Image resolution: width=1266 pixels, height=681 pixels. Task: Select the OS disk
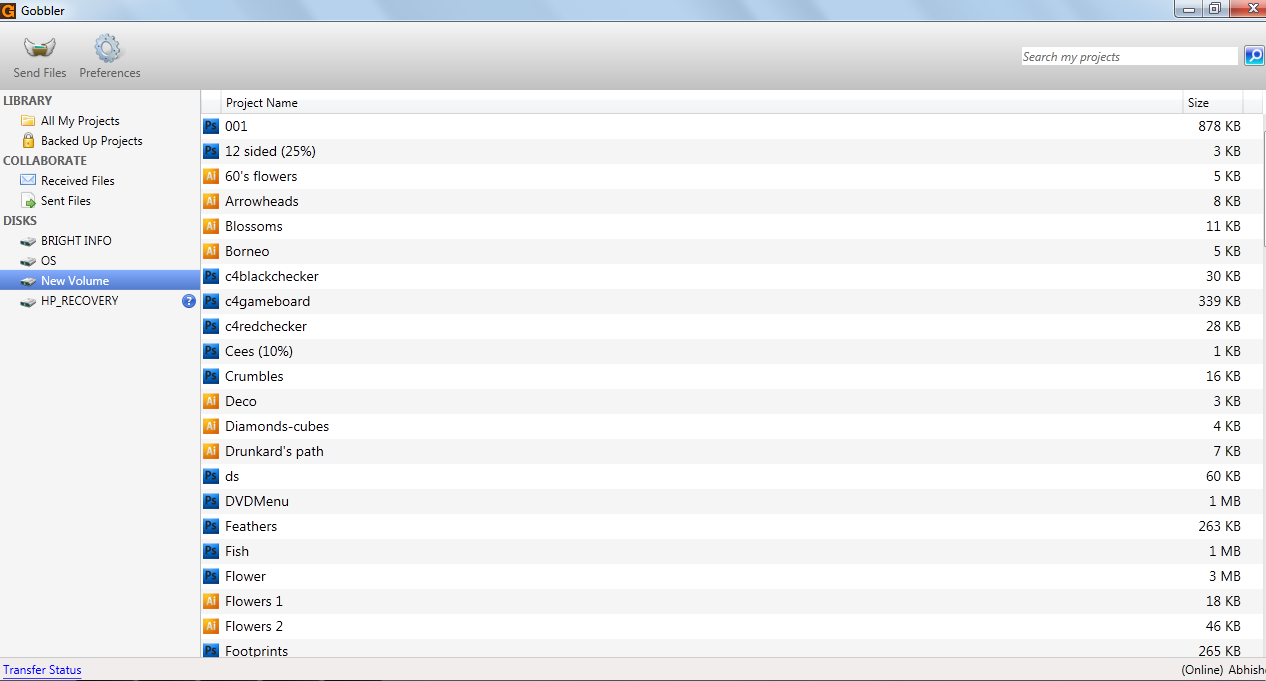point(49,261)
